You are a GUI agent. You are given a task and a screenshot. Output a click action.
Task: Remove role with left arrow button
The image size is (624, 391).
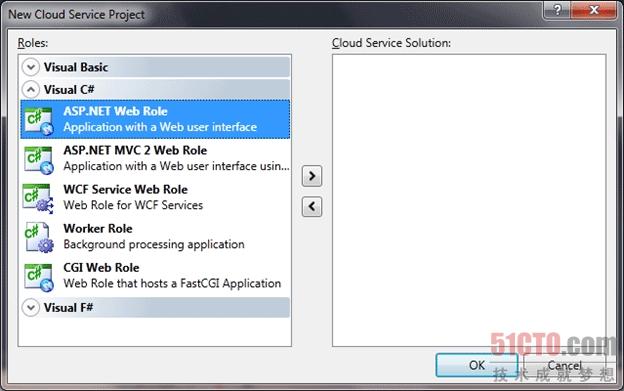(x=312, y=206)
